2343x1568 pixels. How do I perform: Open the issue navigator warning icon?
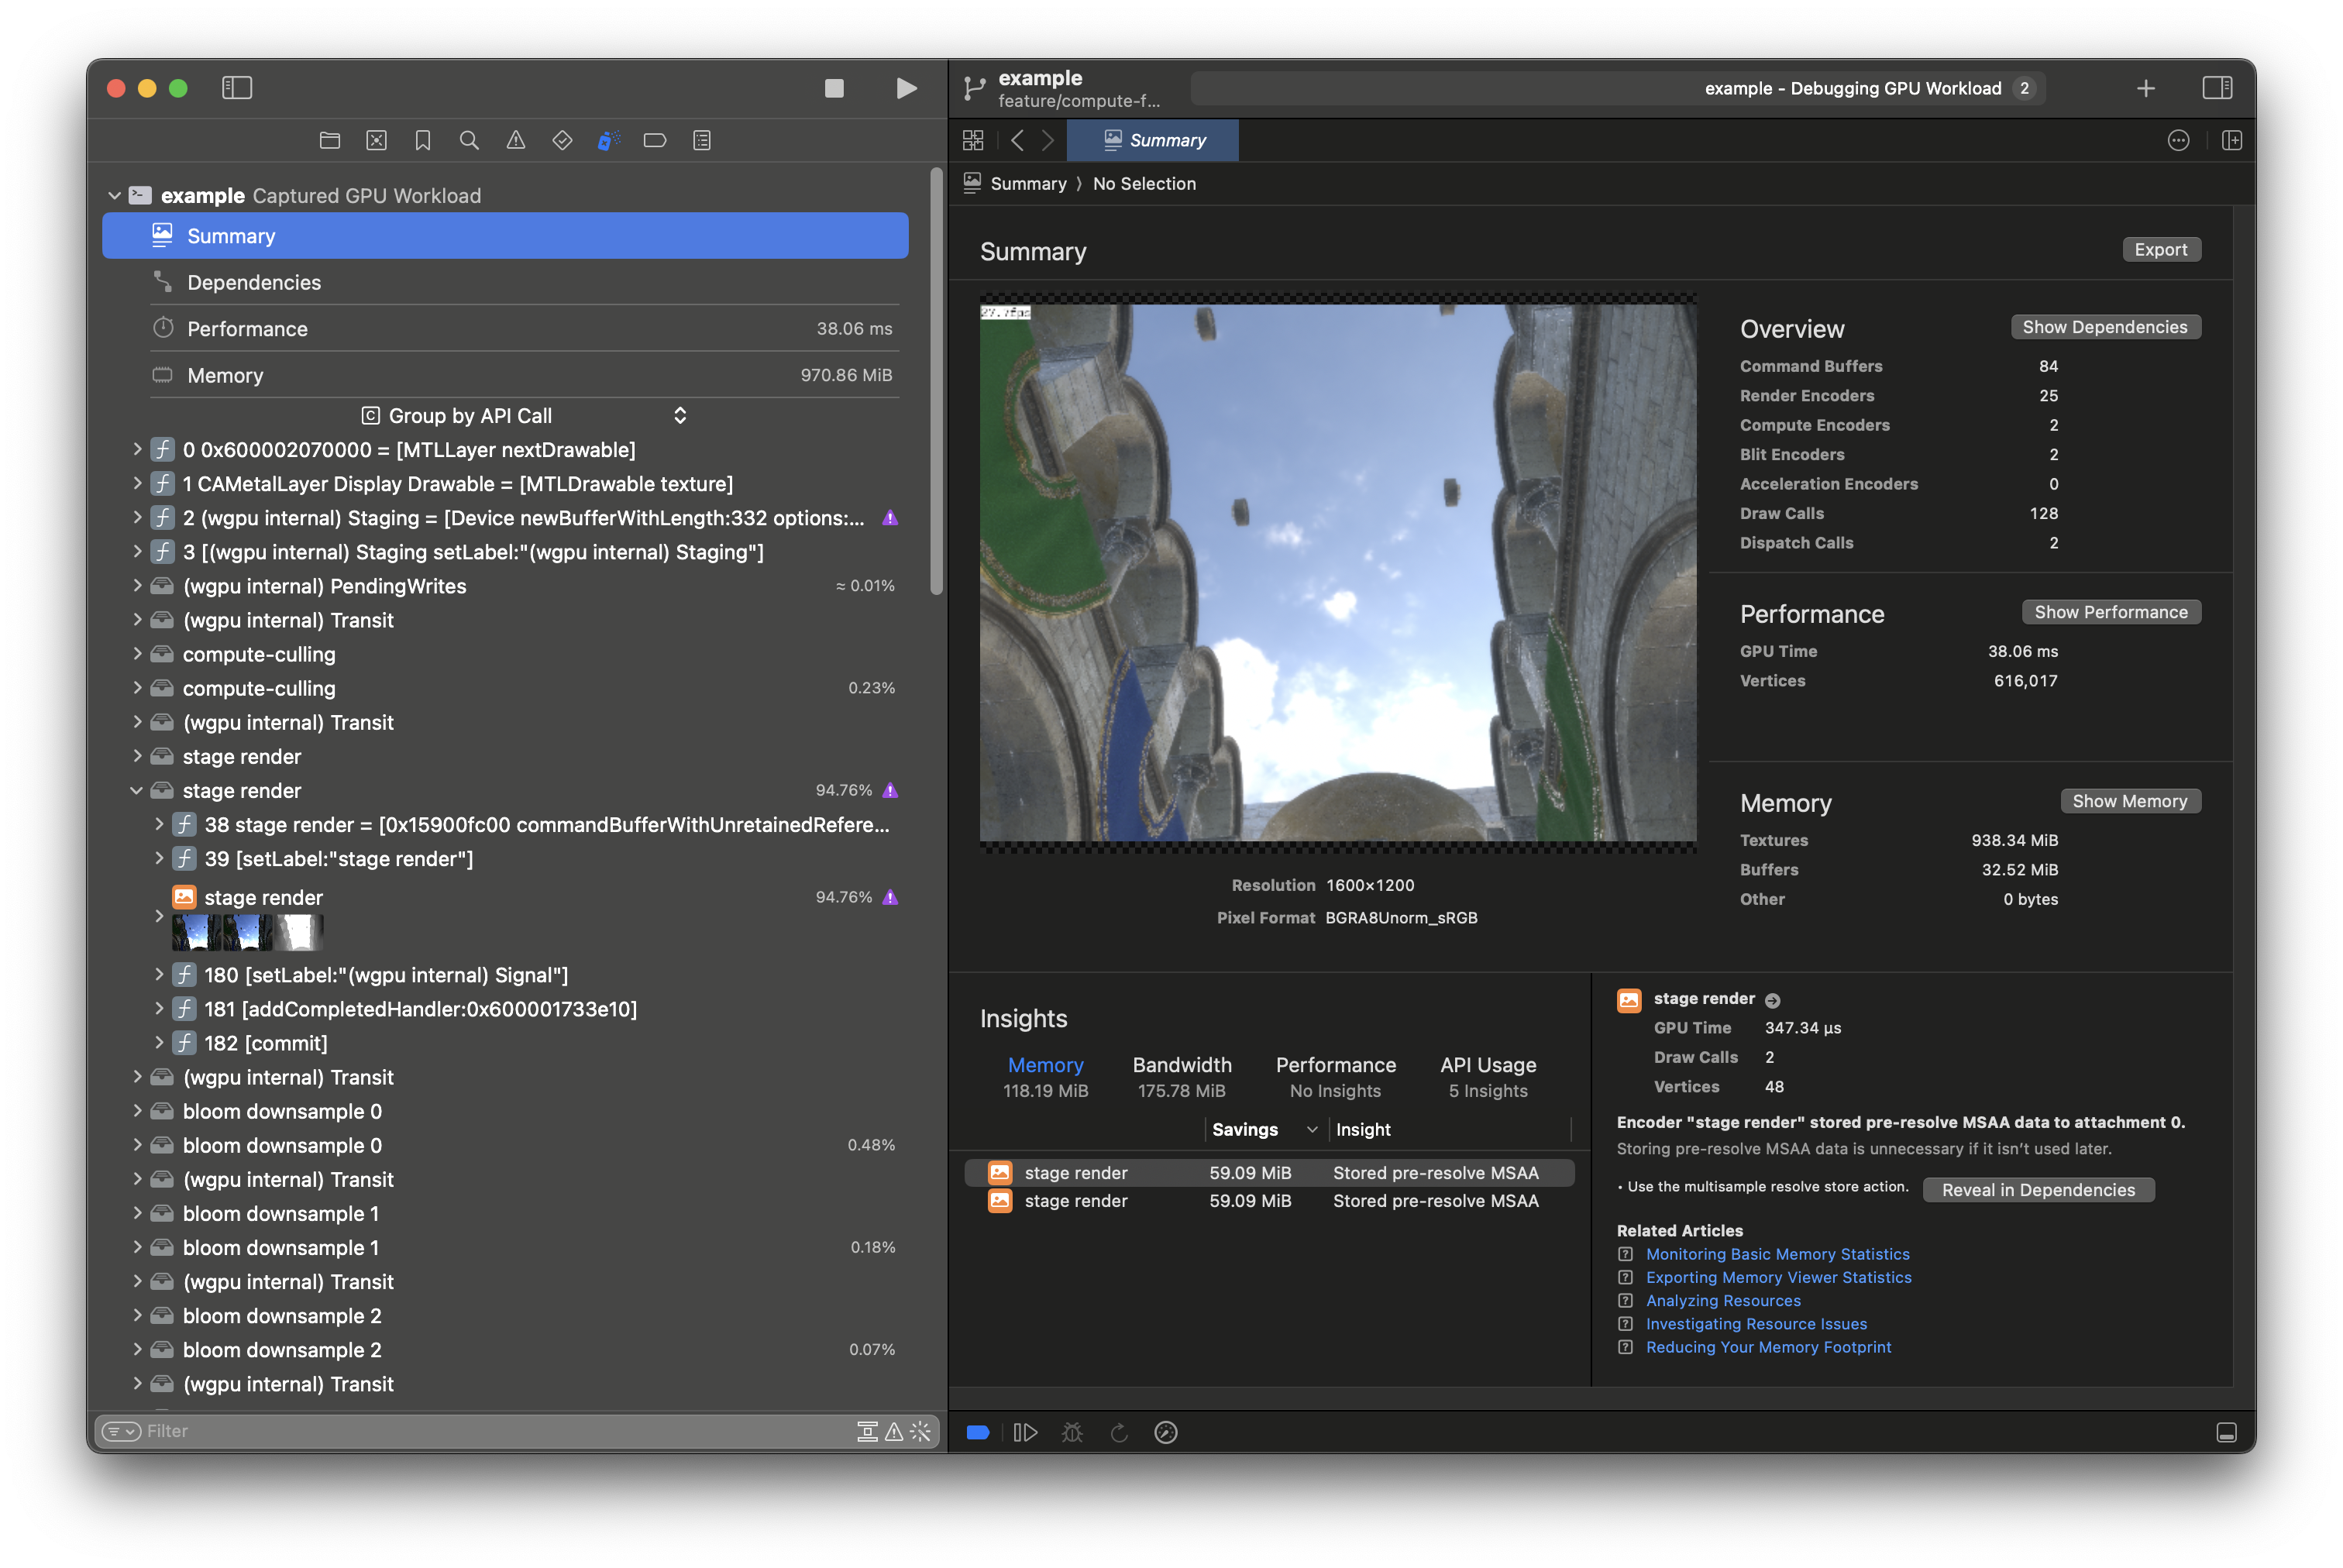point(516,140)
